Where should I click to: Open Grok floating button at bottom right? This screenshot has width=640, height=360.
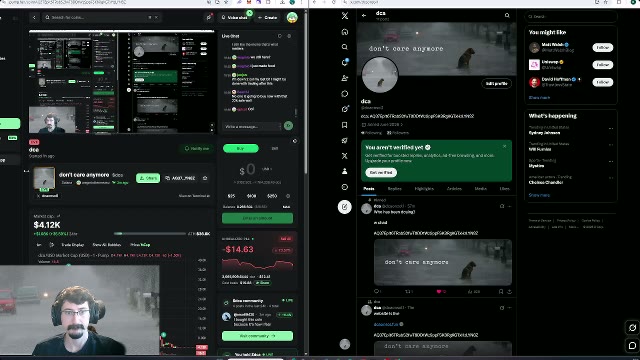click(632, 327)
